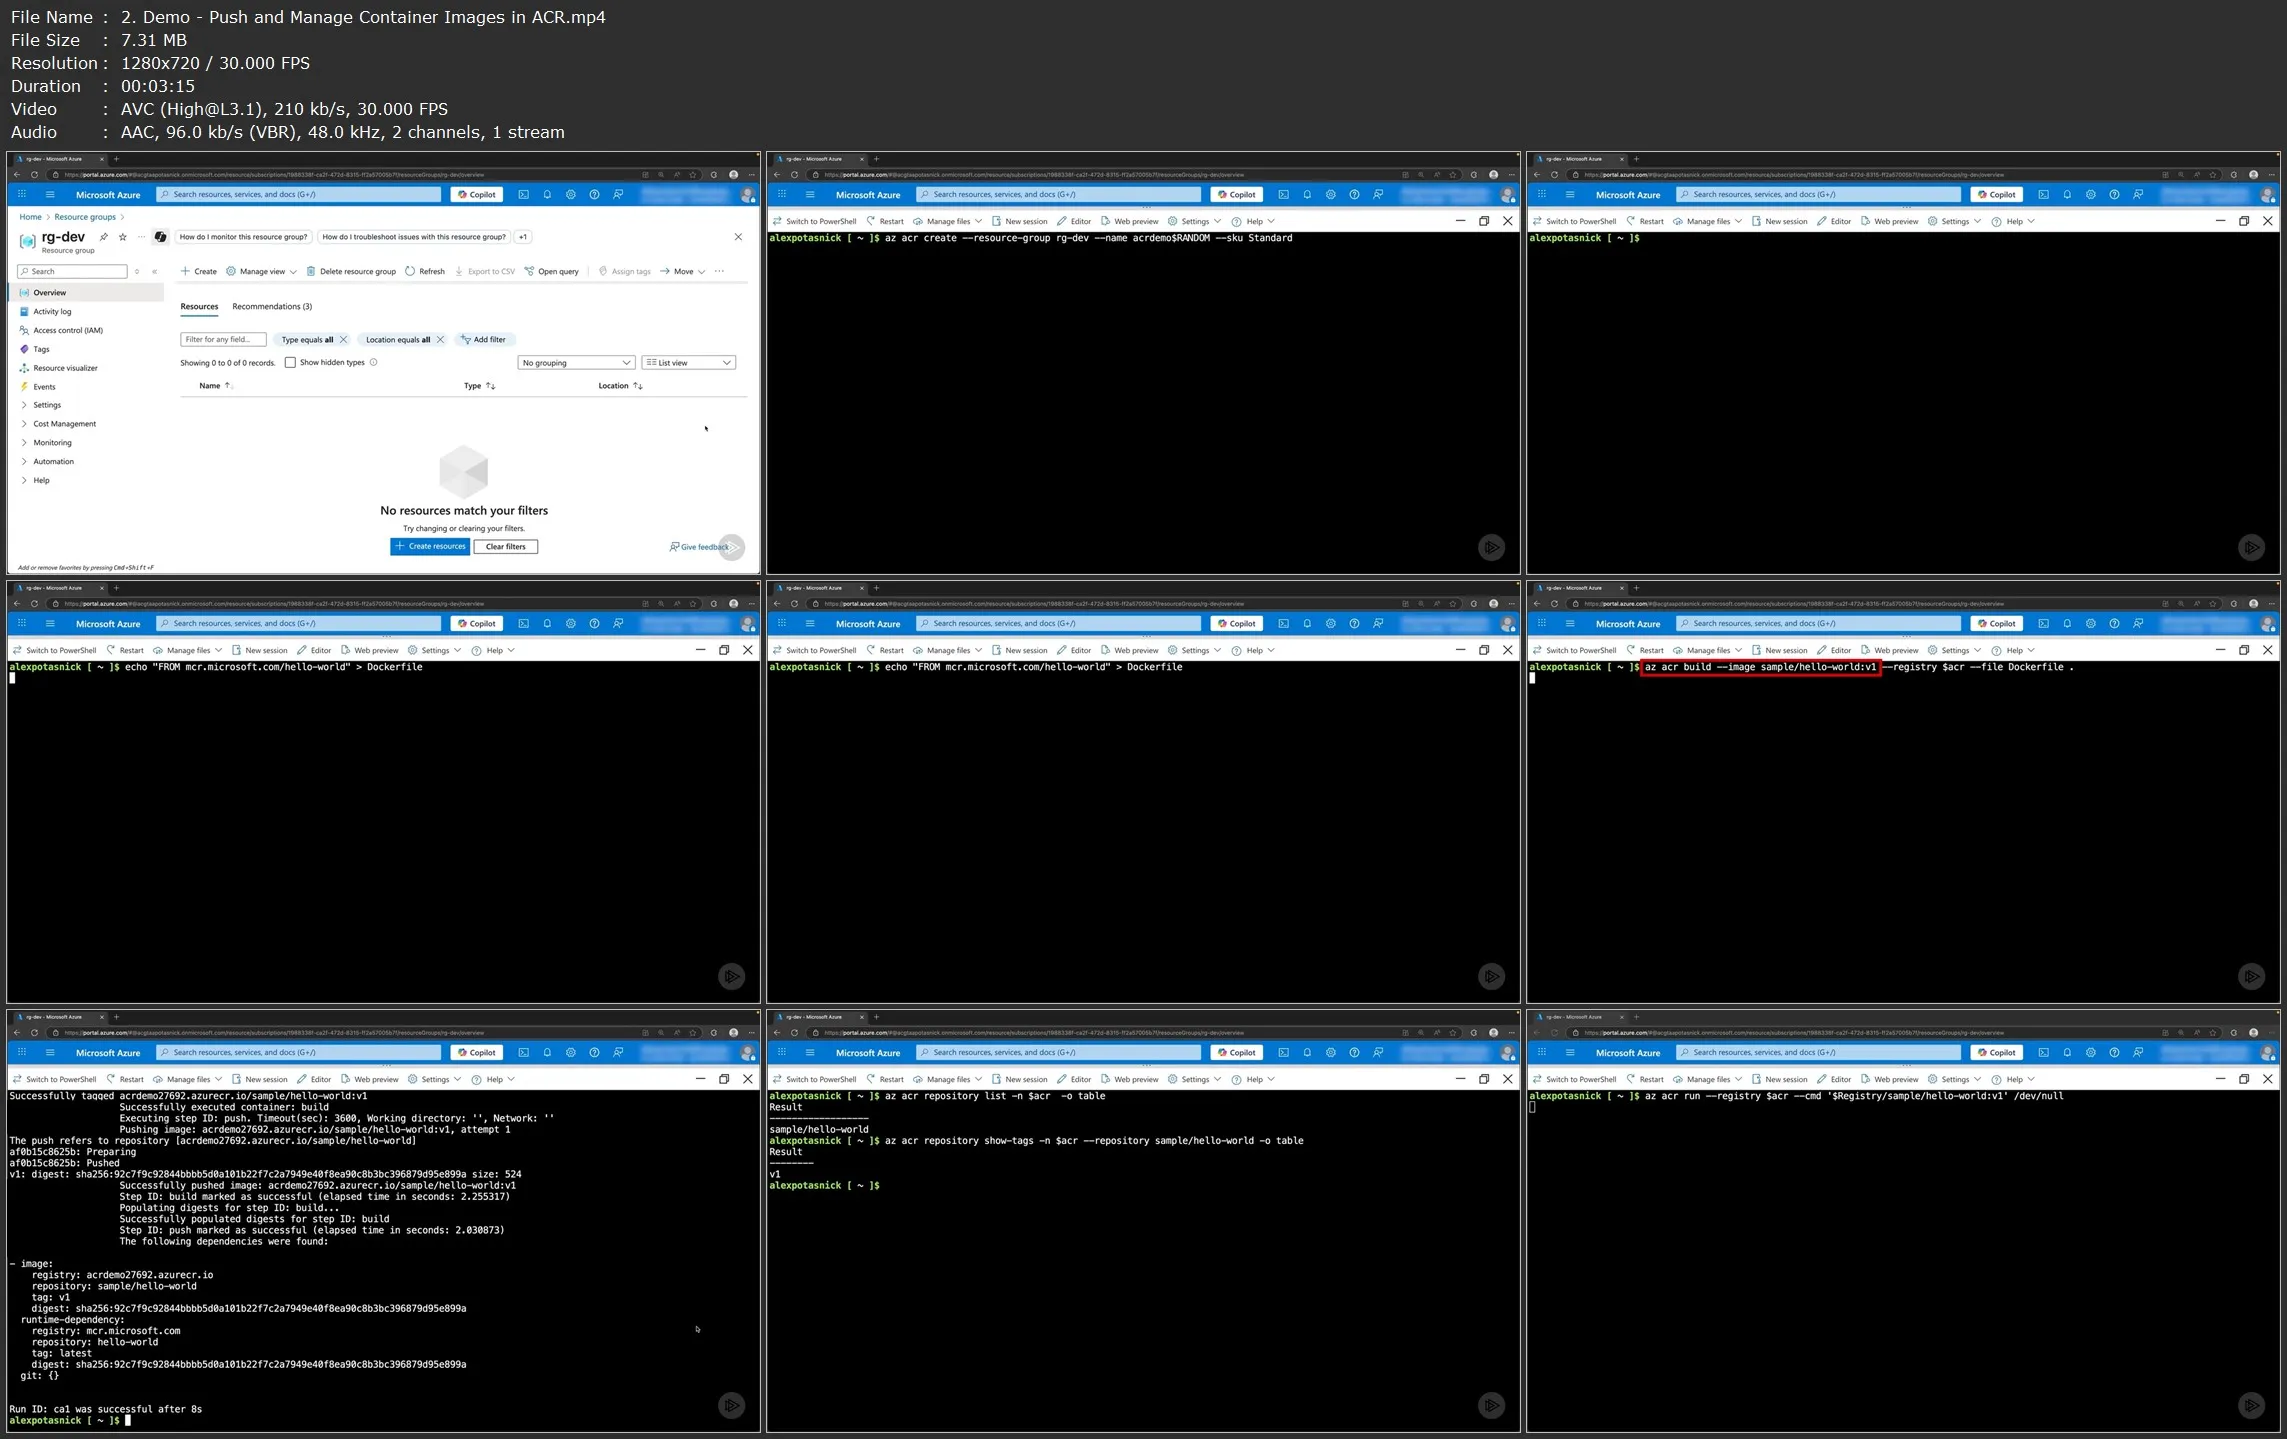Open the portal hamburger menu in the rg-dev overview frame

(50, 194)
